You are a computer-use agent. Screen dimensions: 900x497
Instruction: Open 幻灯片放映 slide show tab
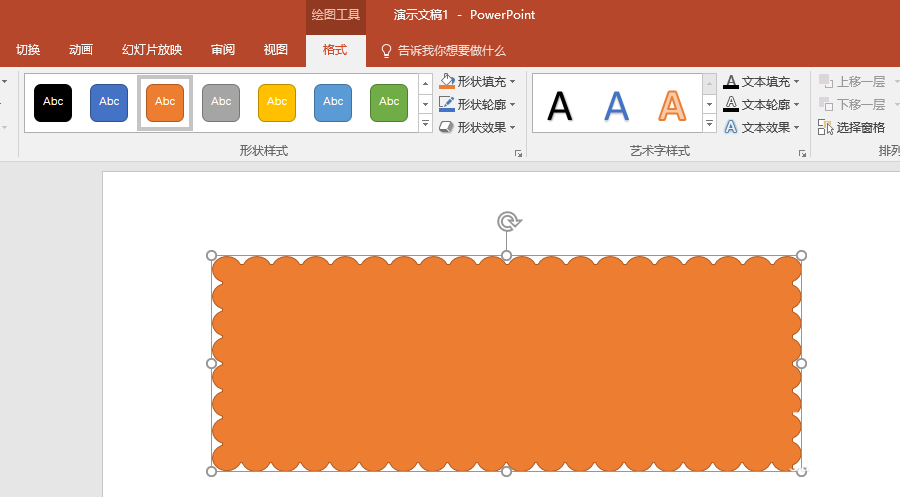click(x=152, y=51)
